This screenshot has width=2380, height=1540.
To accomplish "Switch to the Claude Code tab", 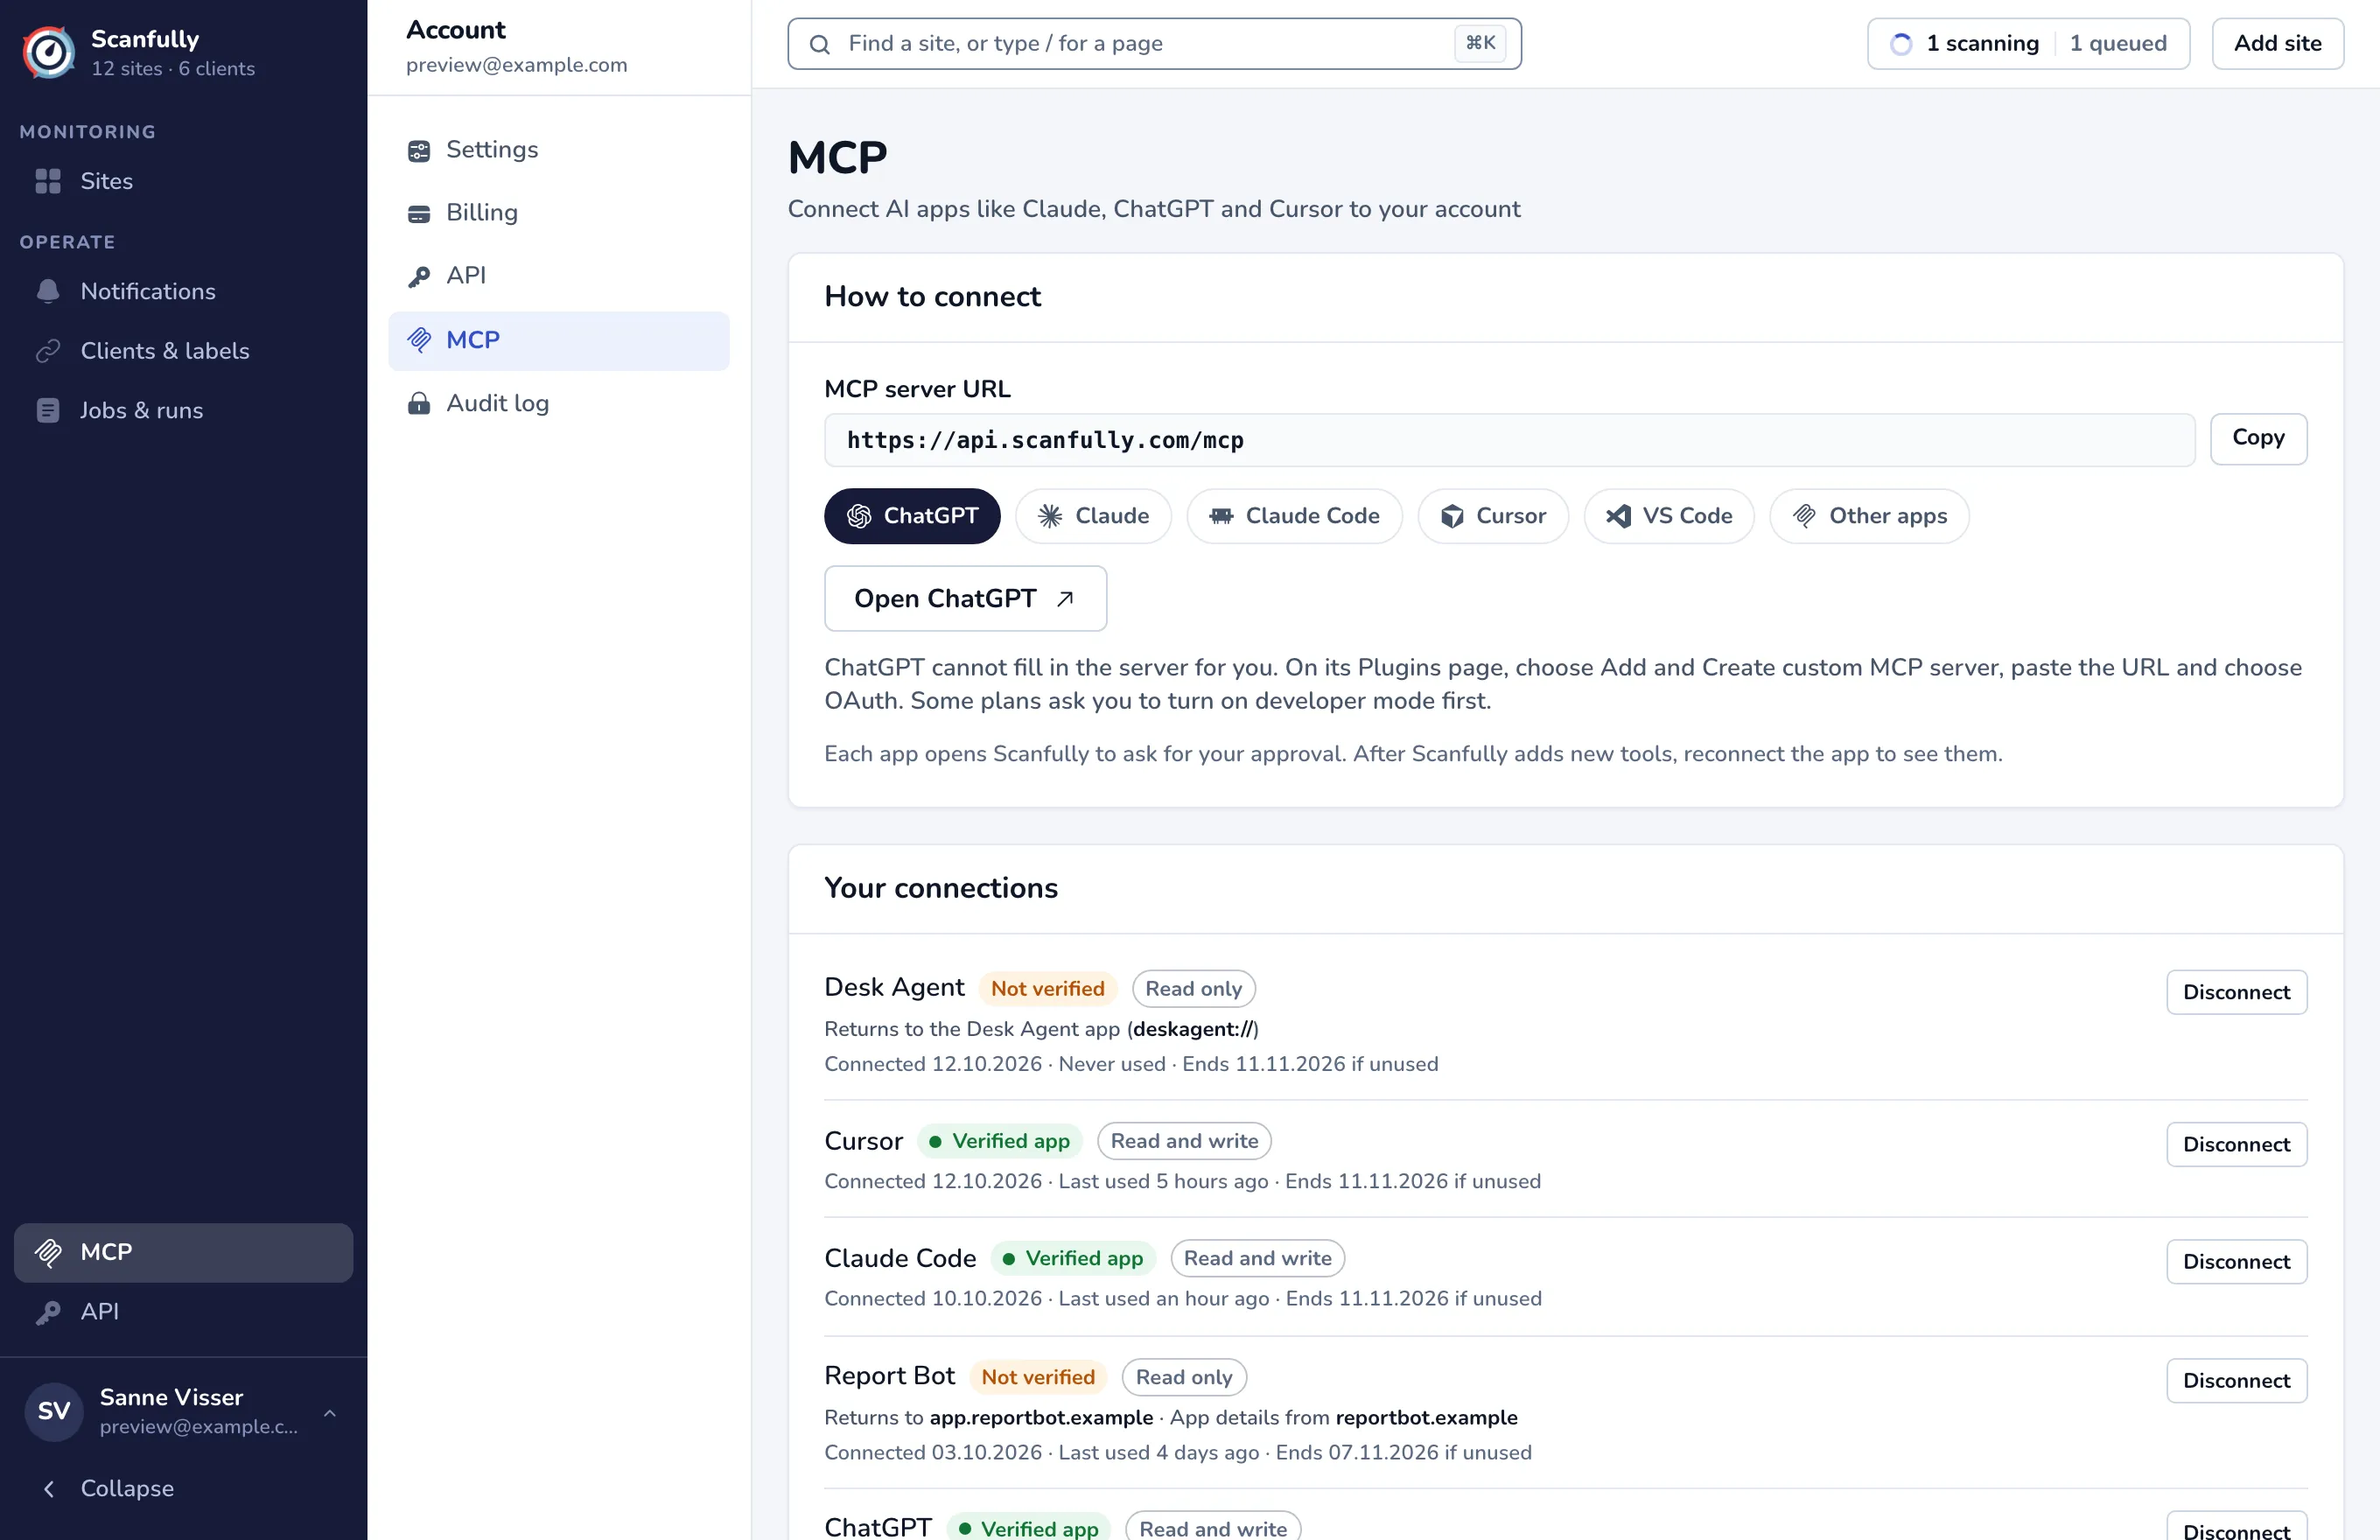I will pyautogui.click(x=1294, y=516).
